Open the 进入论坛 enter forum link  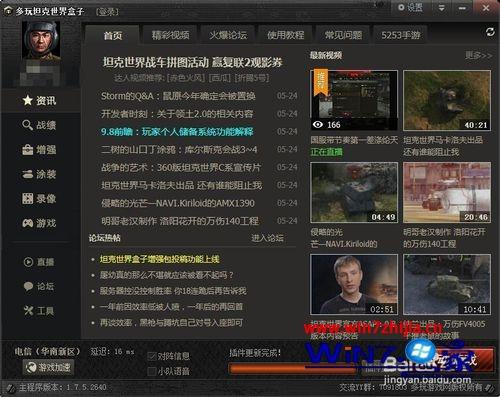(267, 238)
